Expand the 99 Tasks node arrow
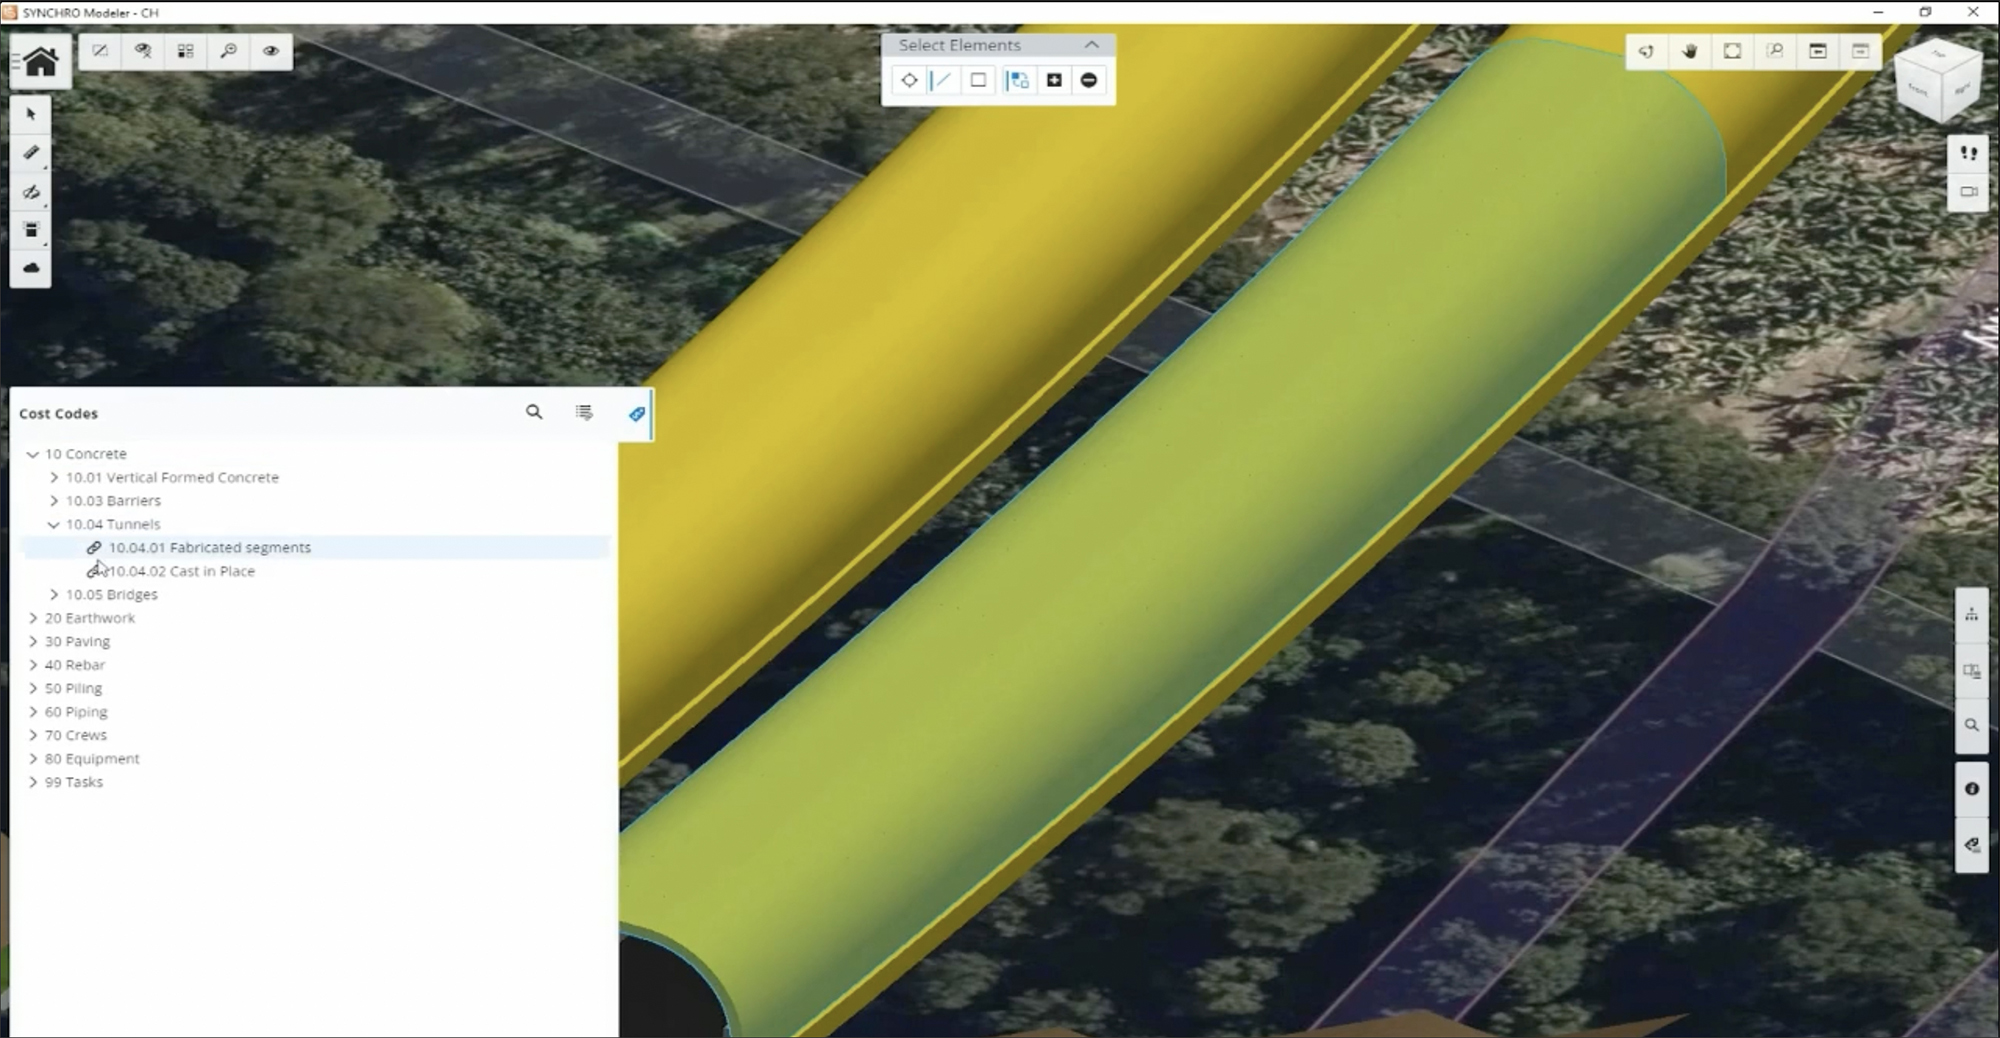 [x=33, y=782]
